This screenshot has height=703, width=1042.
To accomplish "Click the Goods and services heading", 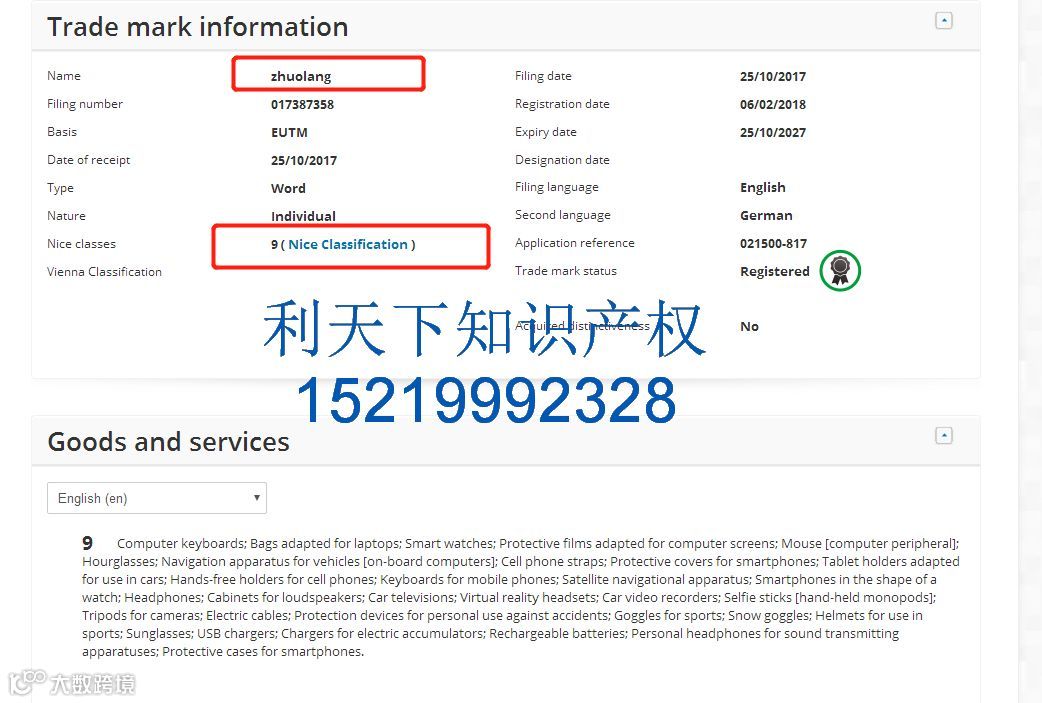I will (x=168, y=442).
